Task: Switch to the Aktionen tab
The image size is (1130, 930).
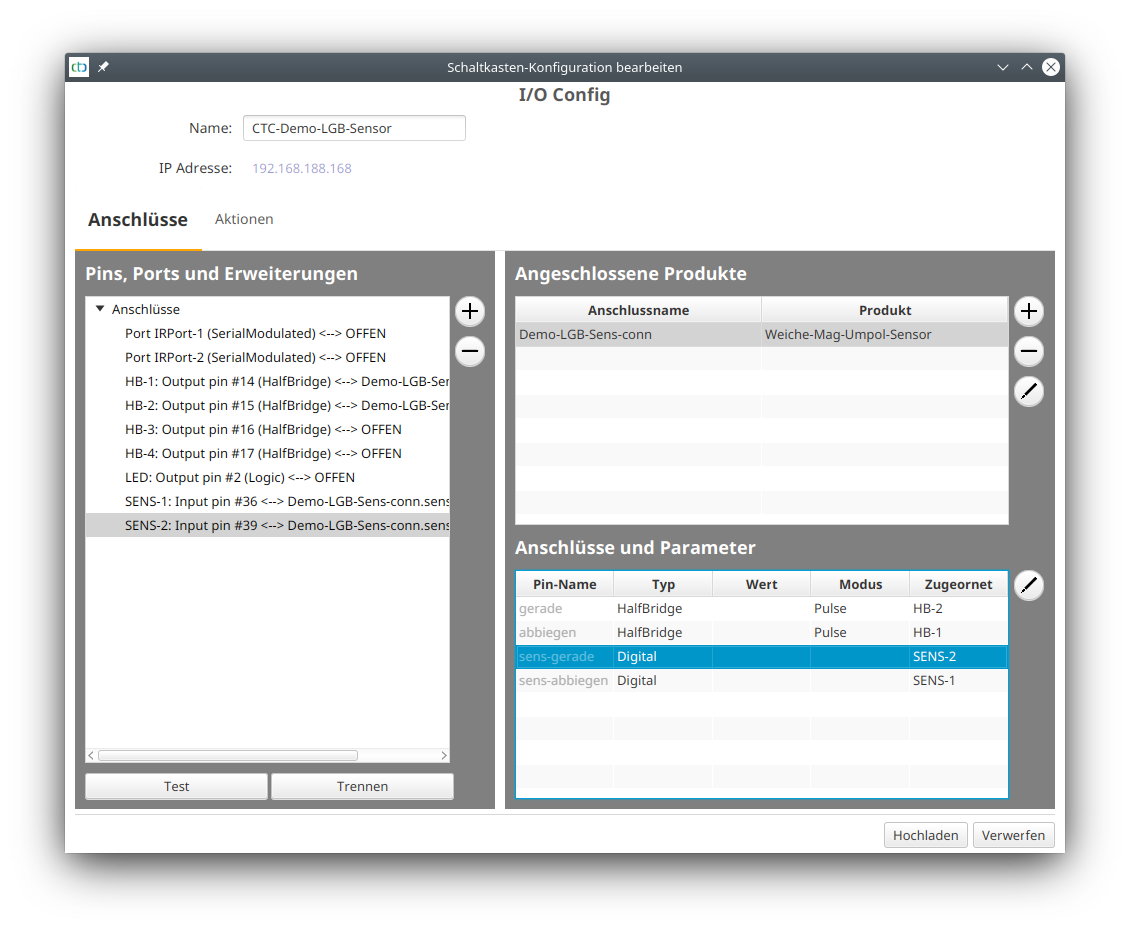Action: (244, 218)
